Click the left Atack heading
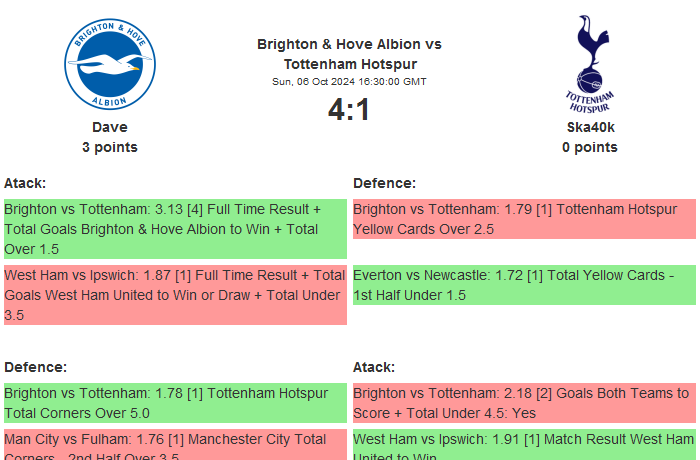 (x=25, y=183)
